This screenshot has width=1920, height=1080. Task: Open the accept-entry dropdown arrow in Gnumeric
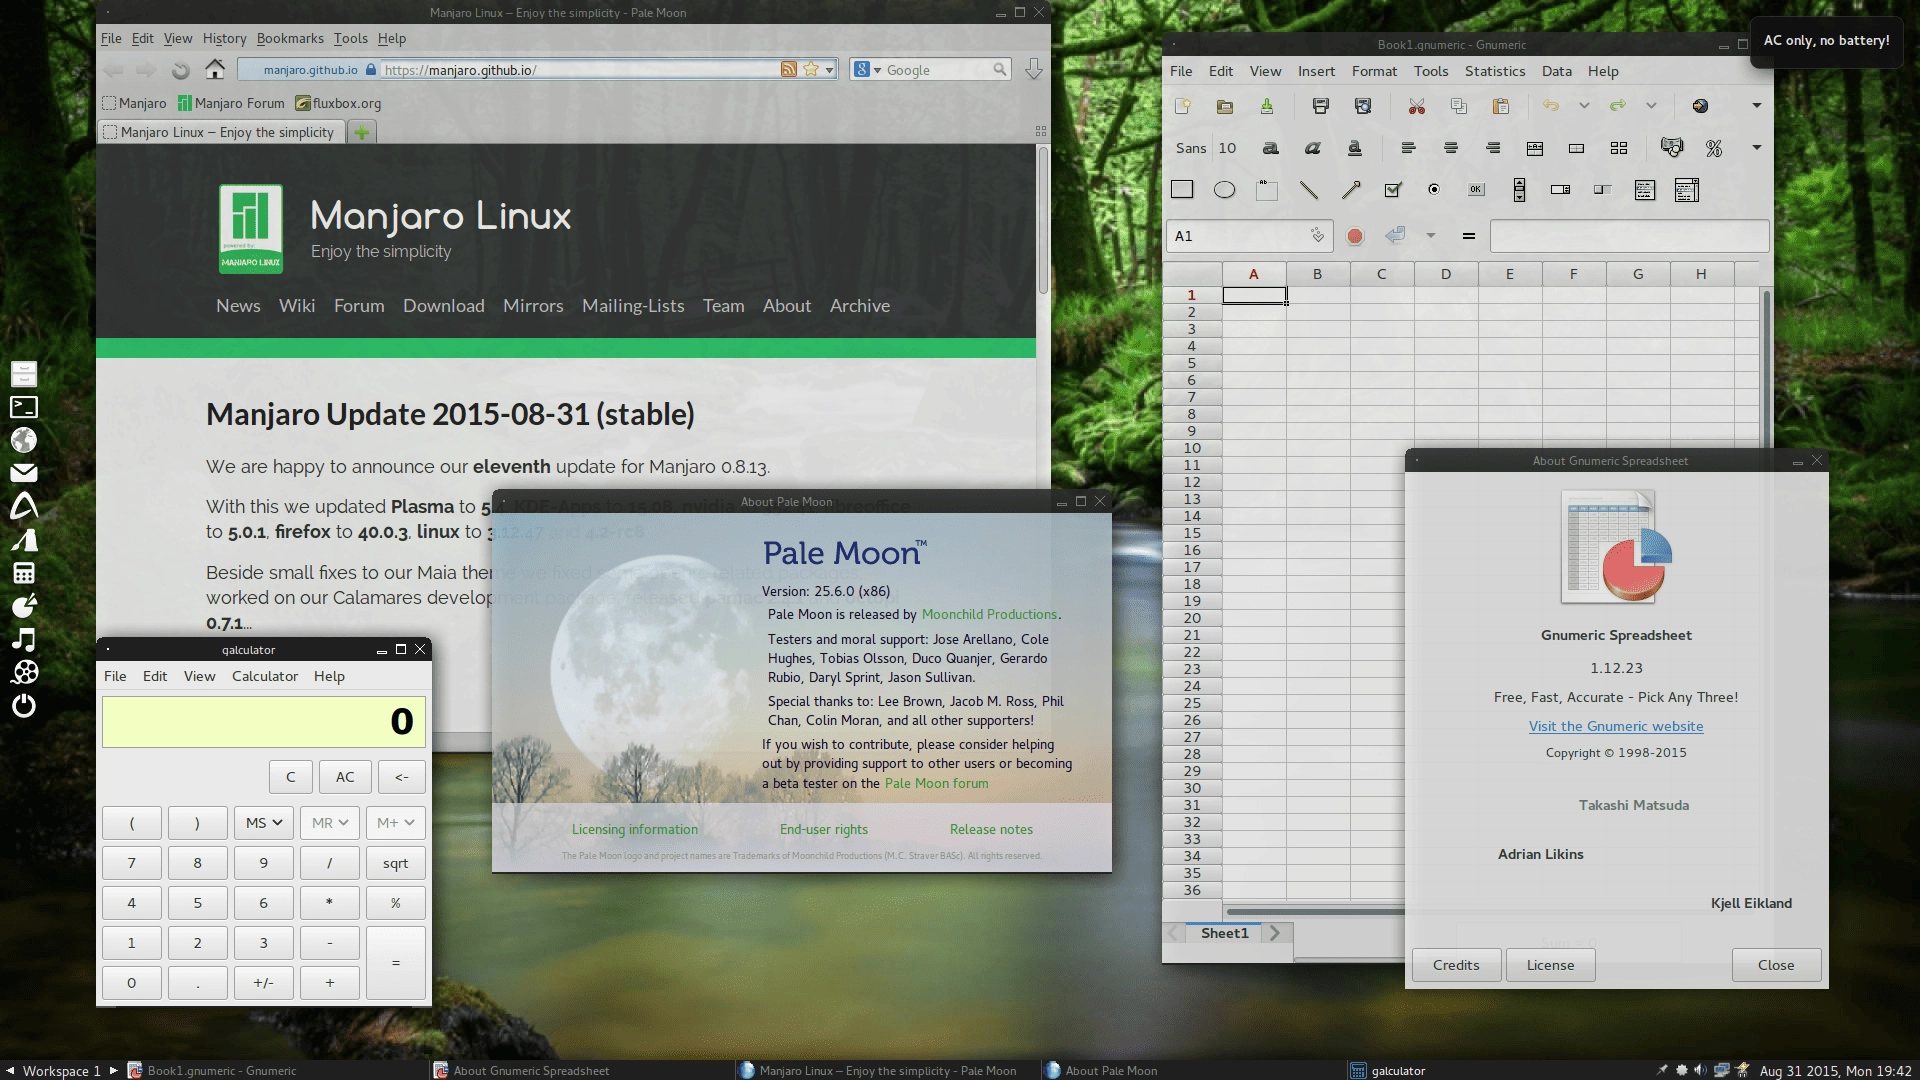click(x=1431, y=236)
